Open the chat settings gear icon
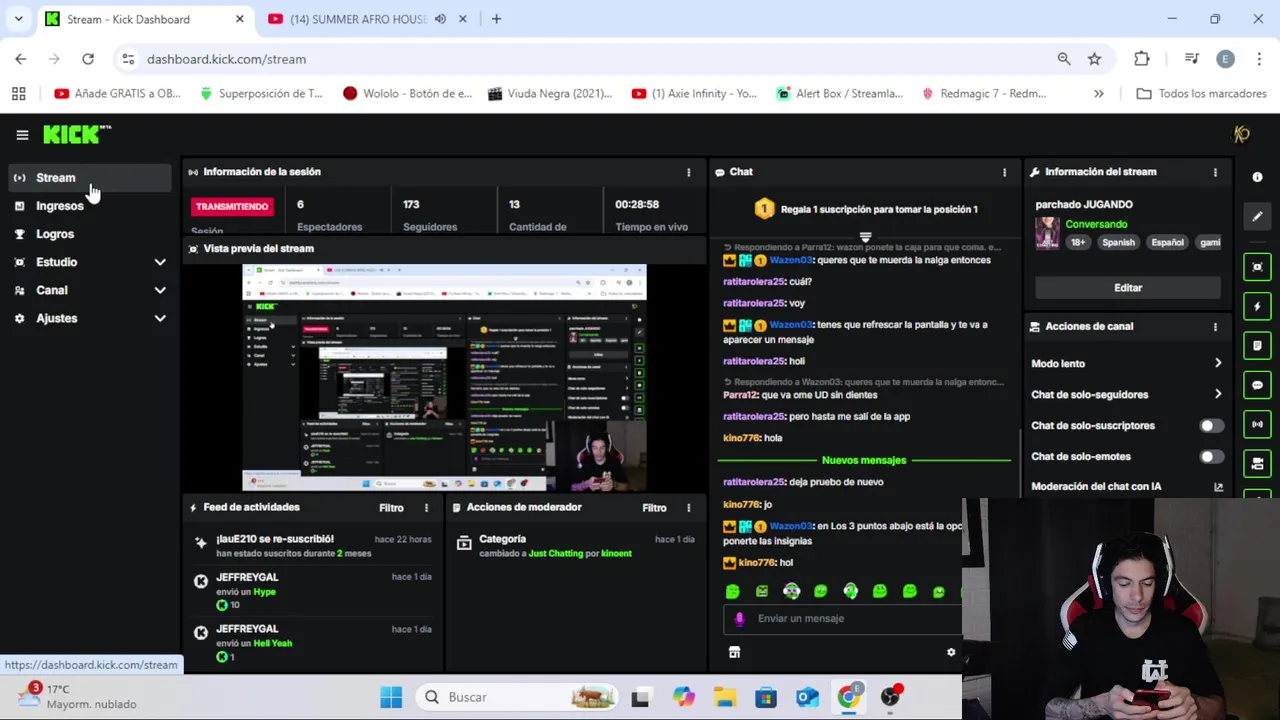This screenshot has height=720, width=1280. pos(951,652)
